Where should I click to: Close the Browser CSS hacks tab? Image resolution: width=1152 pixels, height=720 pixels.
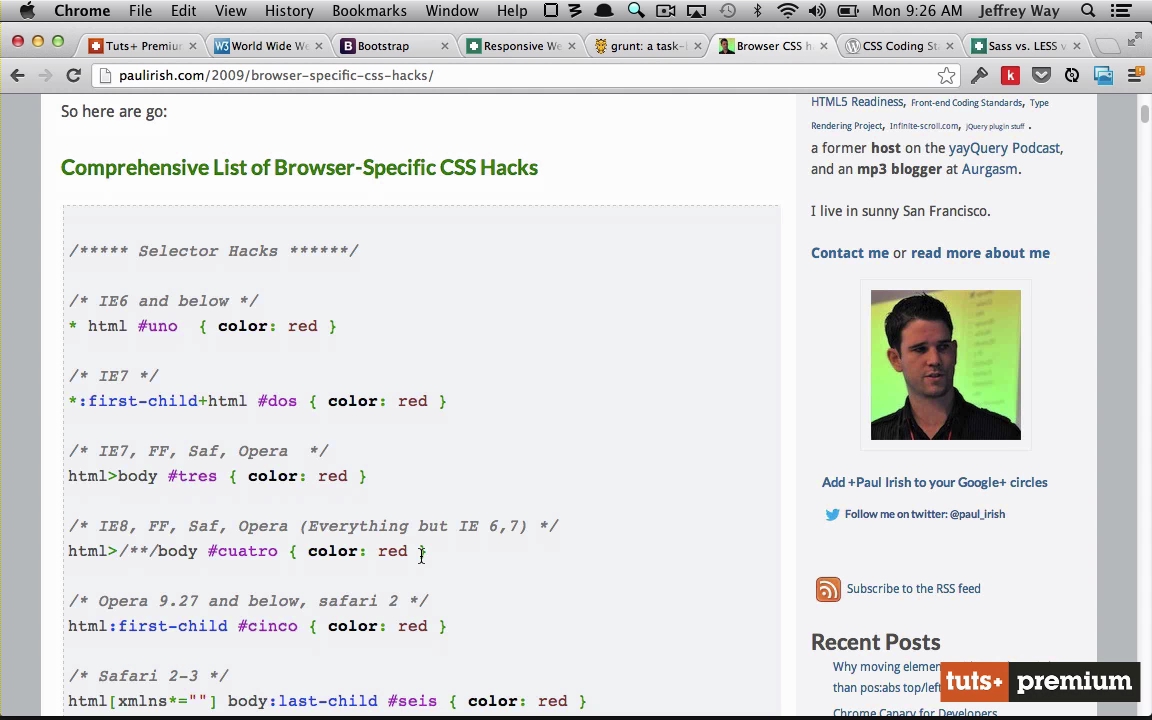824,46
